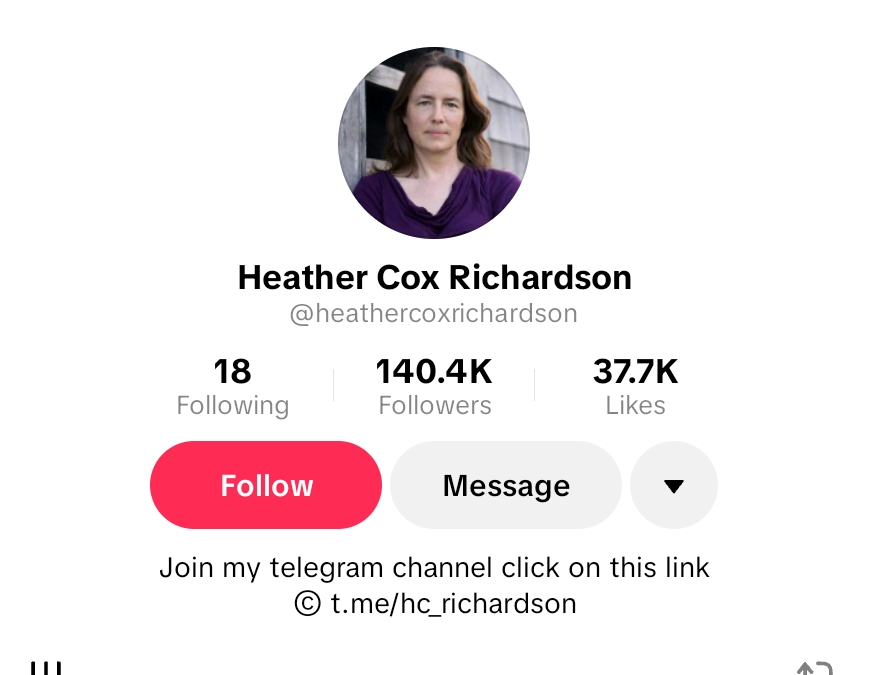
Task: Open the circular profile picture
Action: click(434, 143)
